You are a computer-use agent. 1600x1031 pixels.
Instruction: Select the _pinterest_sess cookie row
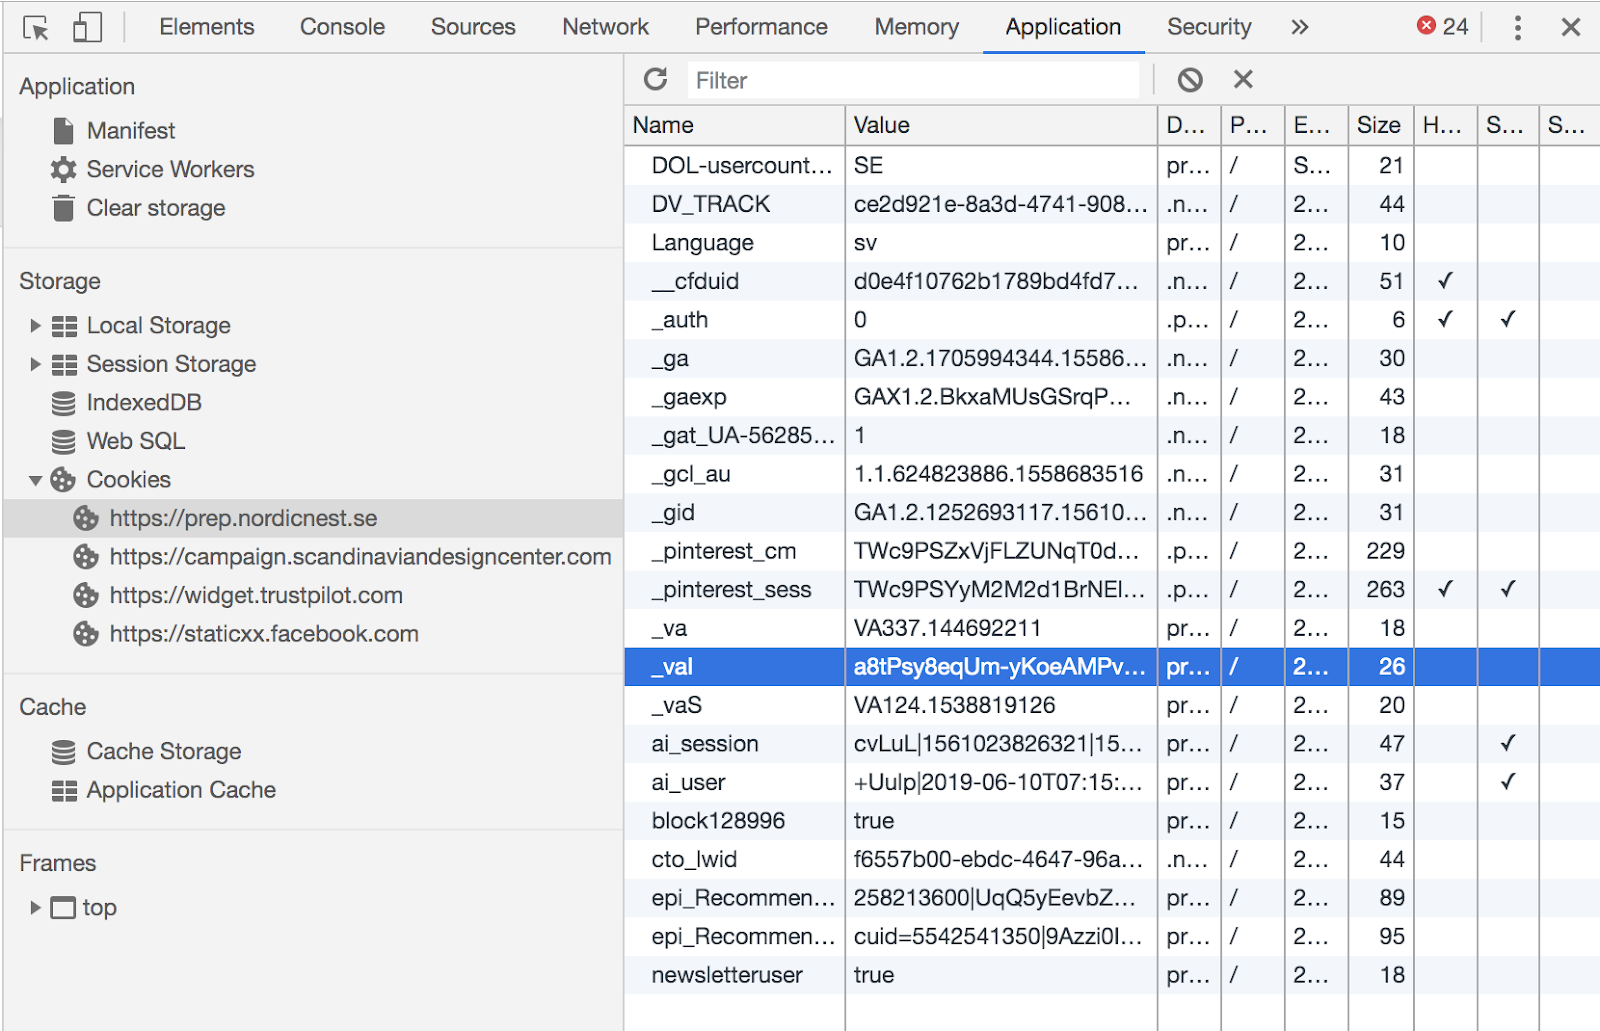(1112, 590)
